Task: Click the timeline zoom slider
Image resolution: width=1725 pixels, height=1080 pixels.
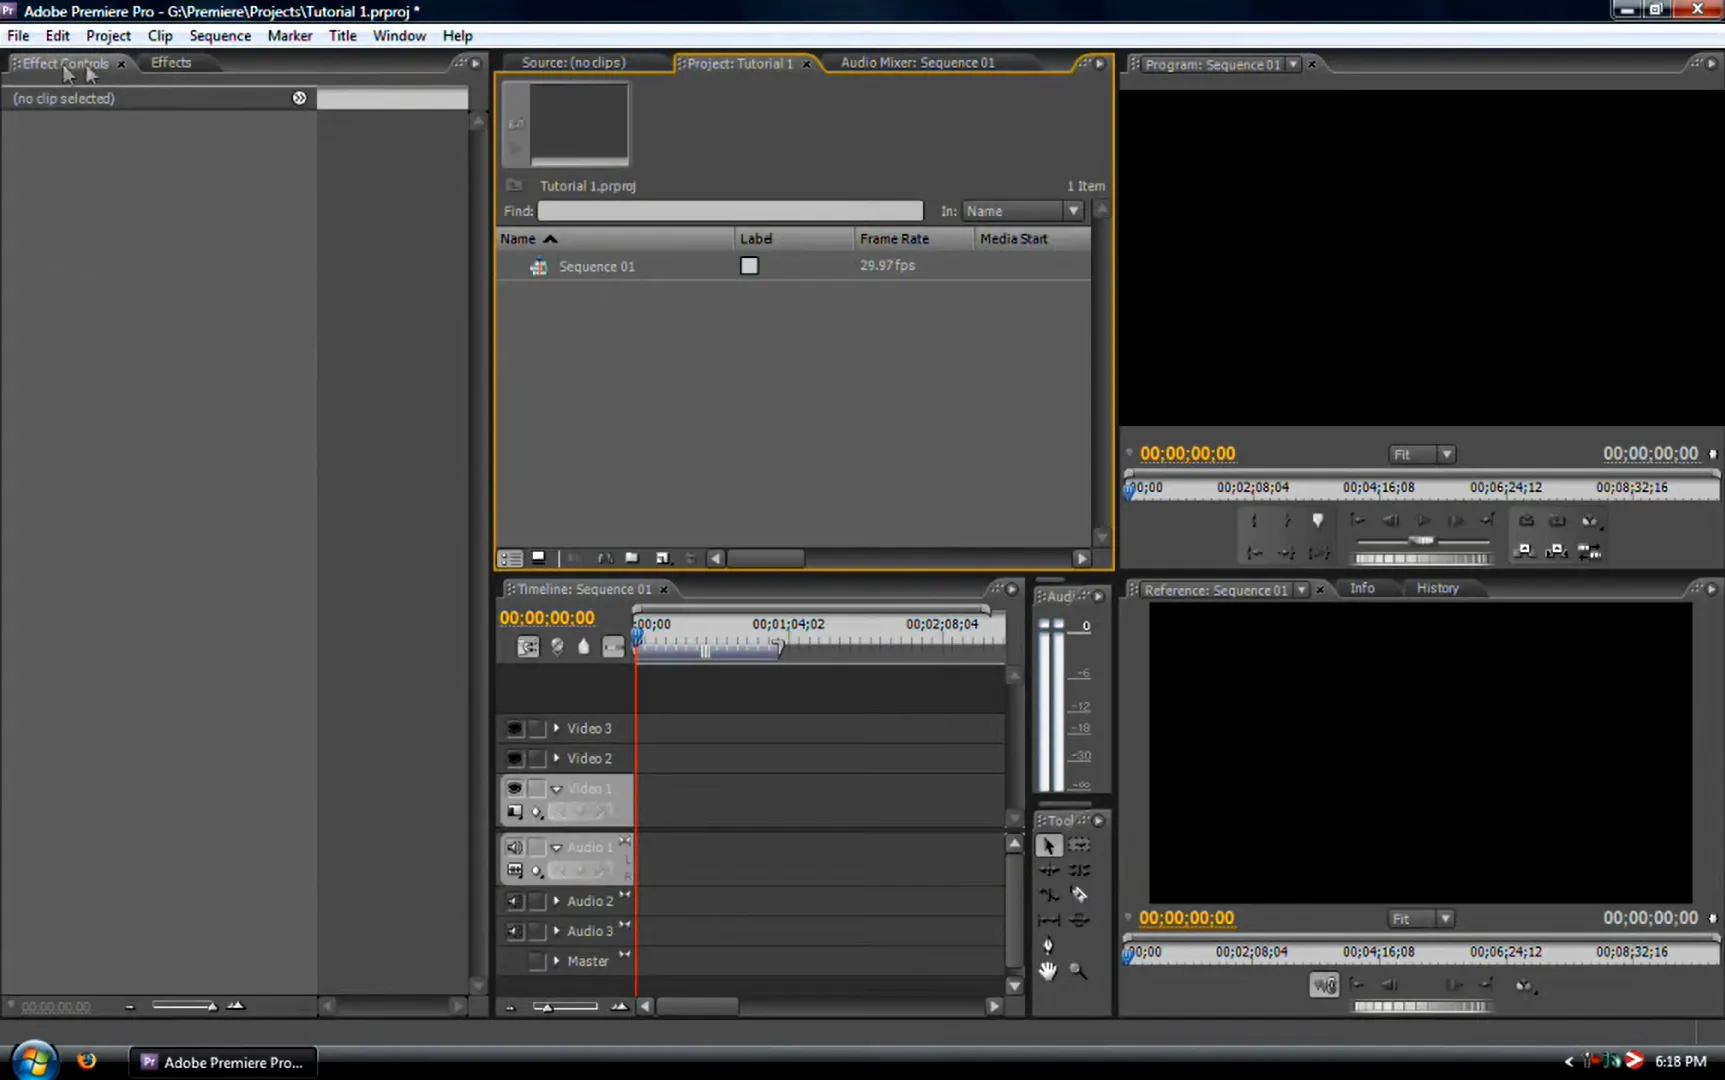Action: point(565,1007)
